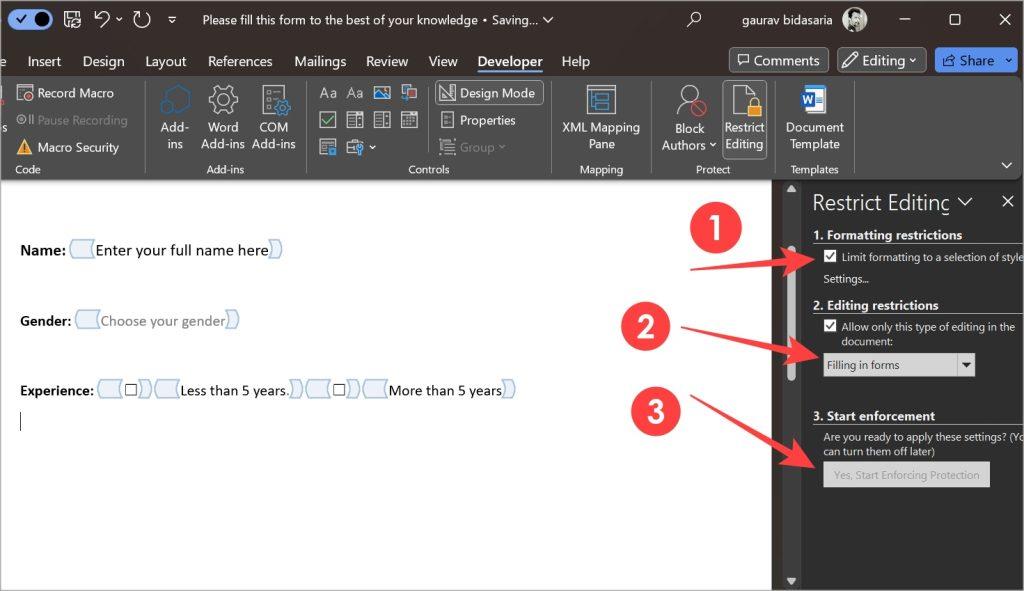Image resolution: width=1024 pixels, height=591 pixels.
Task: Toggle Design Mode in Controls group
Action: point(488,93)
